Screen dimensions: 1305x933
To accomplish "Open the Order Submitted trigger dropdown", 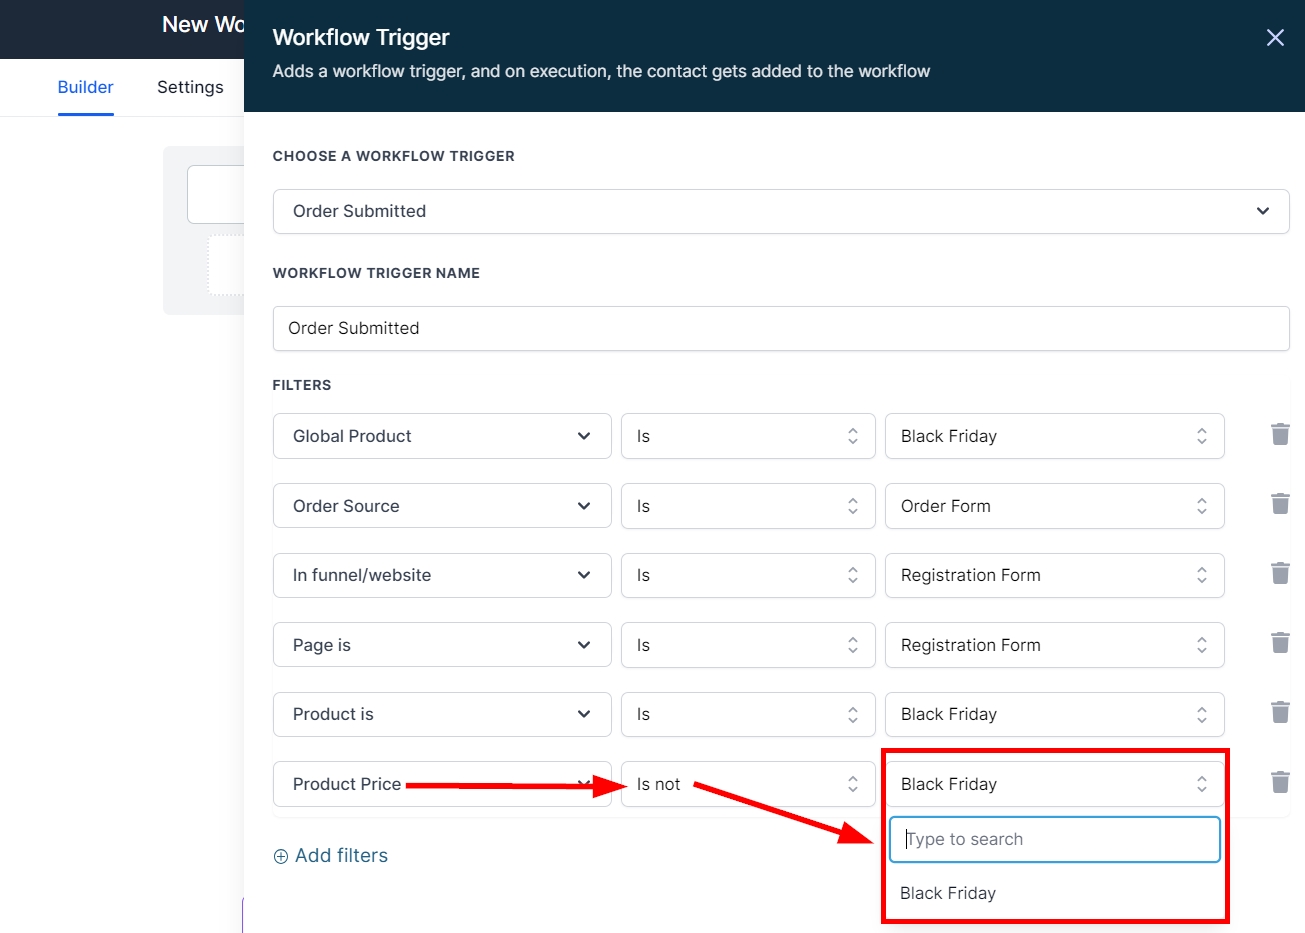I will coord(780,211).
